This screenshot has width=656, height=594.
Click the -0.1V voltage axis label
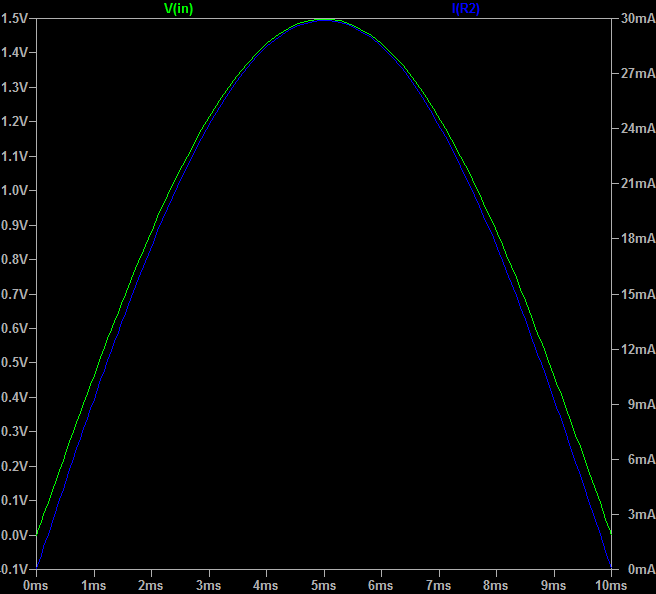point(13,569)
